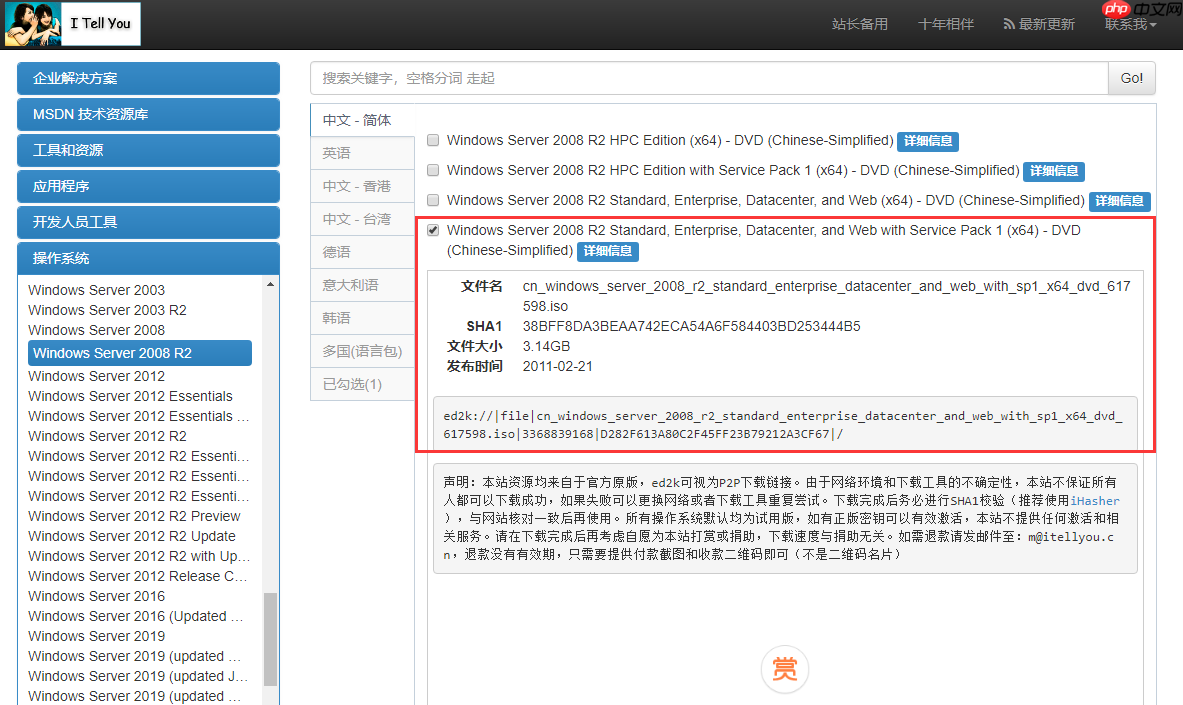
Task: Click the Go! search button
Action: pos(1131,77)
